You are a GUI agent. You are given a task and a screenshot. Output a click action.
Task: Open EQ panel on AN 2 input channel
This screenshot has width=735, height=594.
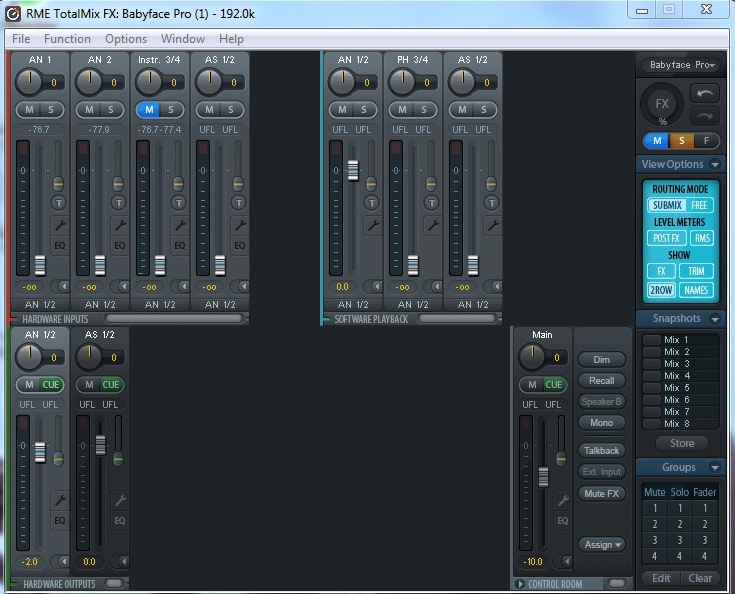point(120,246)
